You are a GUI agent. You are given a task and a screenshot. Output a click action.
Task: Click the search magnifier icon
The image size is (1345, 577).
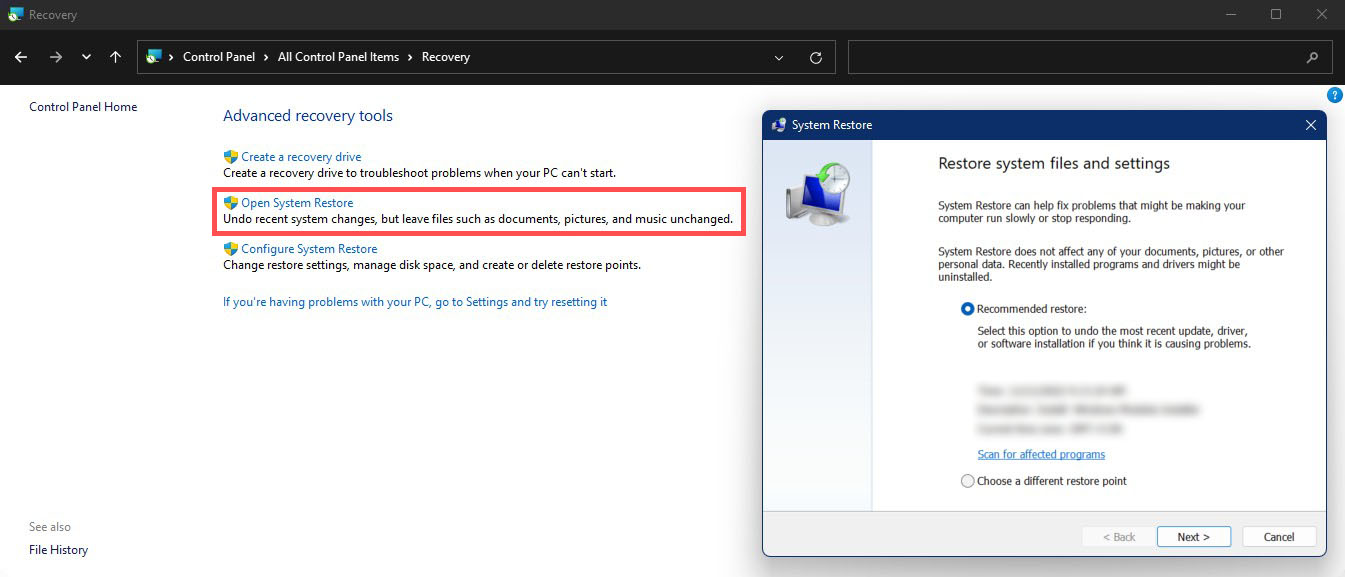(x=1313, y=58)
